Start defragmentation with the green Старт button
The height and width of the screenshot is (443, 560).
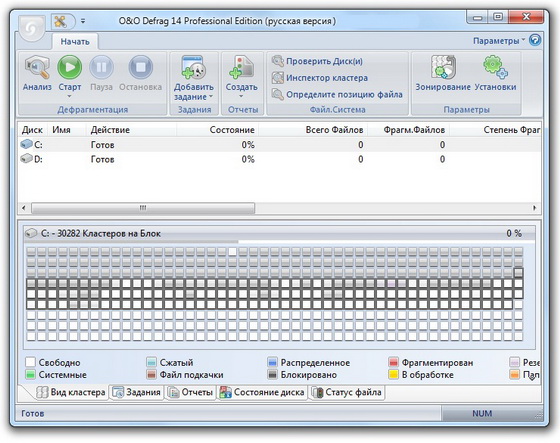click(70, 67)
